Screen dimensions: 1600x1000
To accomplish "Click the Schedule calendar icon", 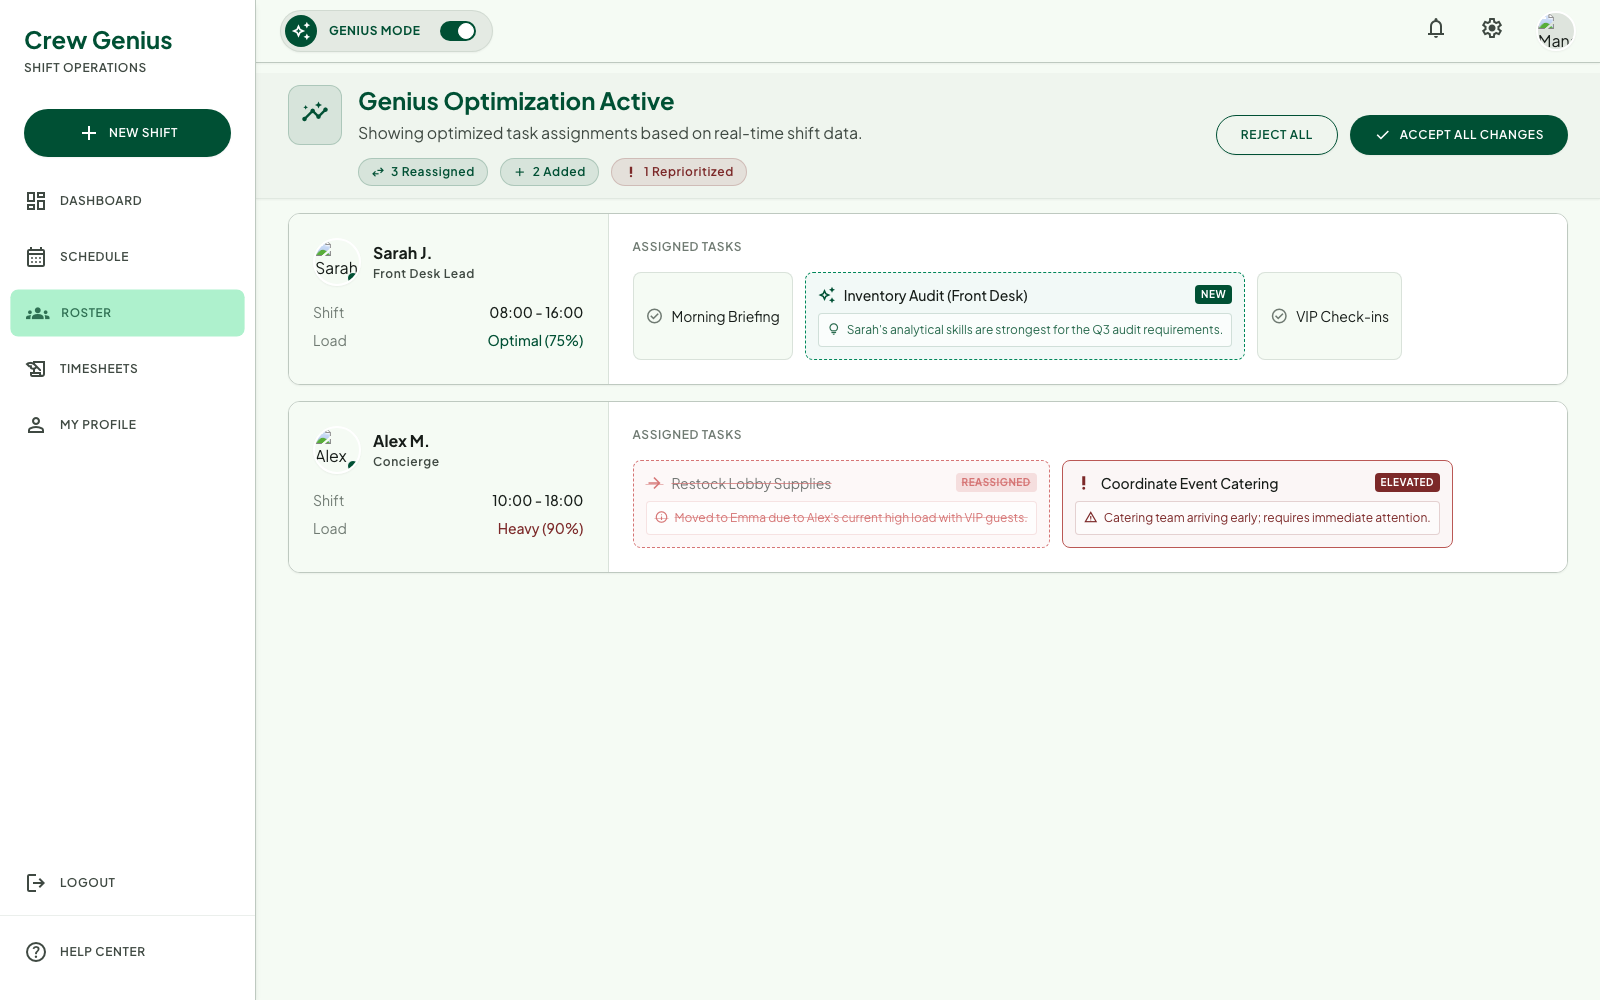I will [36, 257].
